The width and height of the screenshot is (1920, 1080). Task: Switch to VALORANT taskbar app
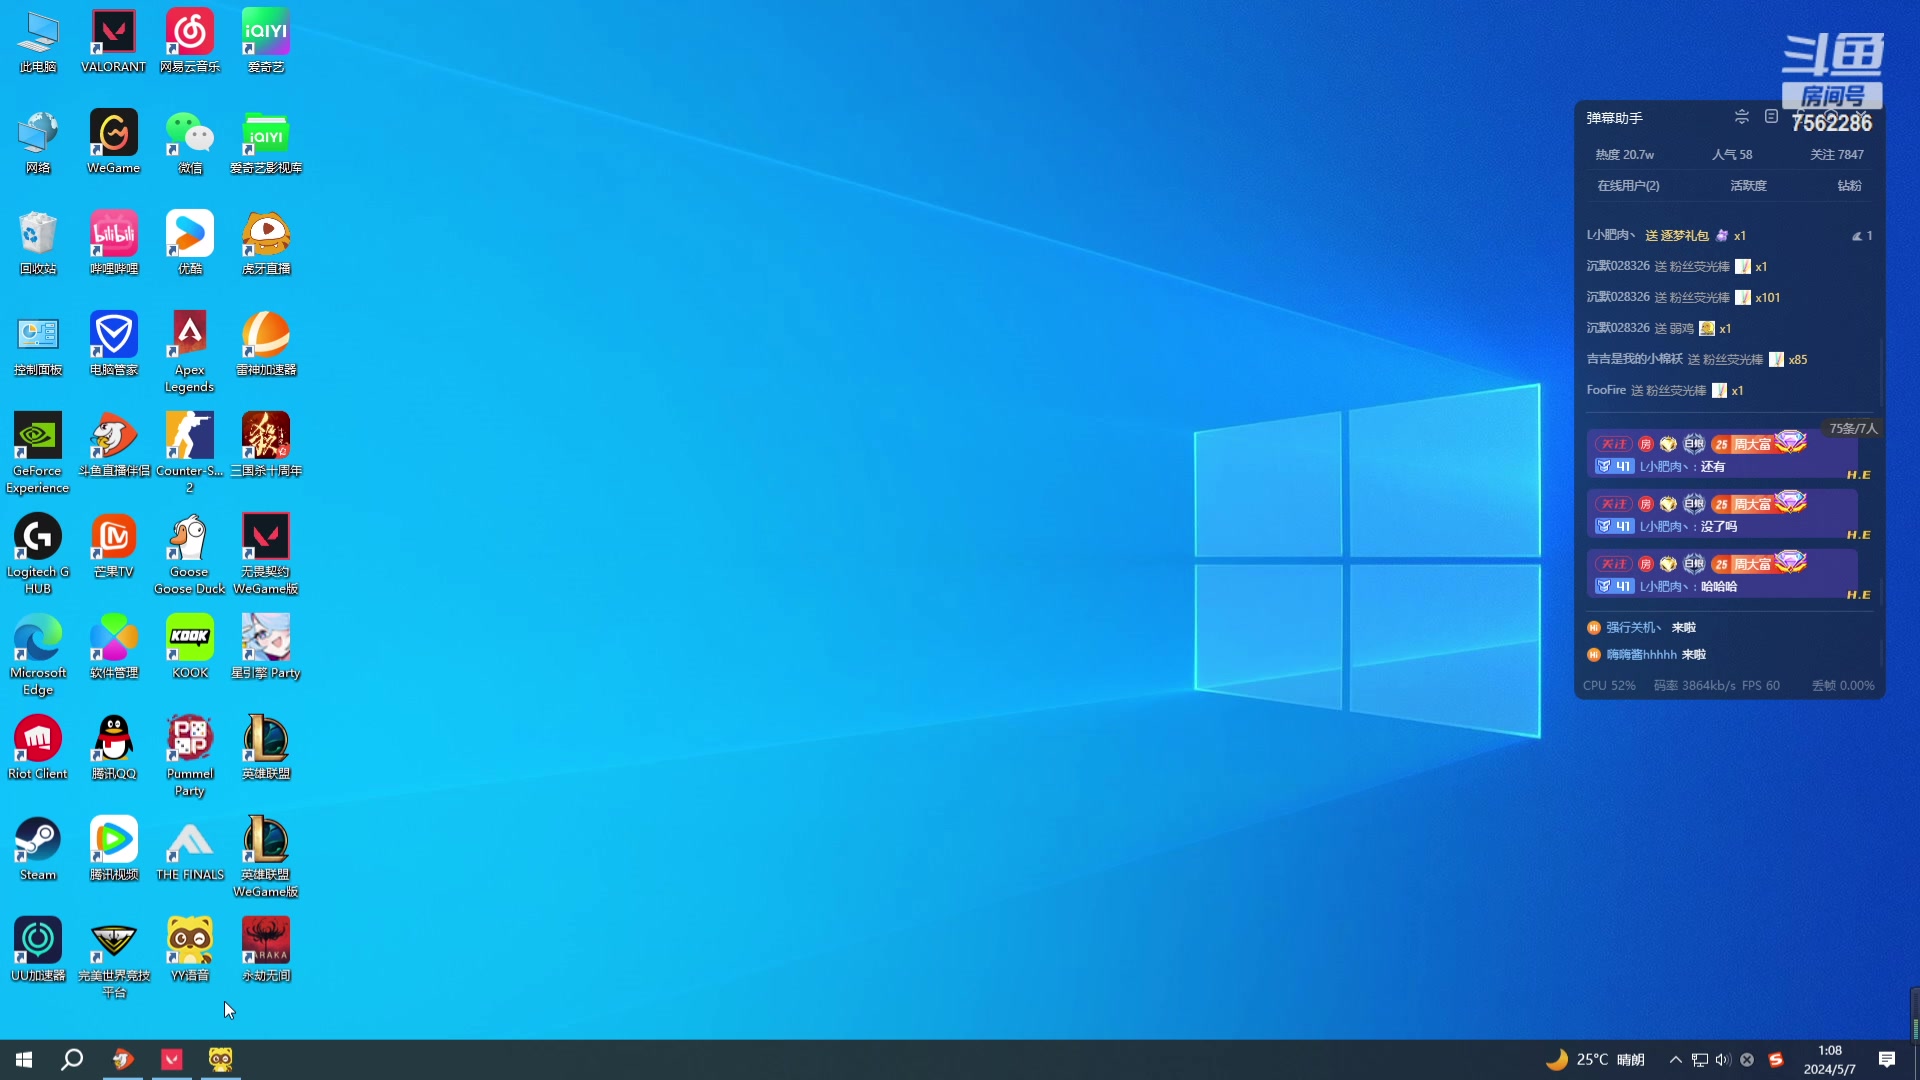pos(172,1060)
